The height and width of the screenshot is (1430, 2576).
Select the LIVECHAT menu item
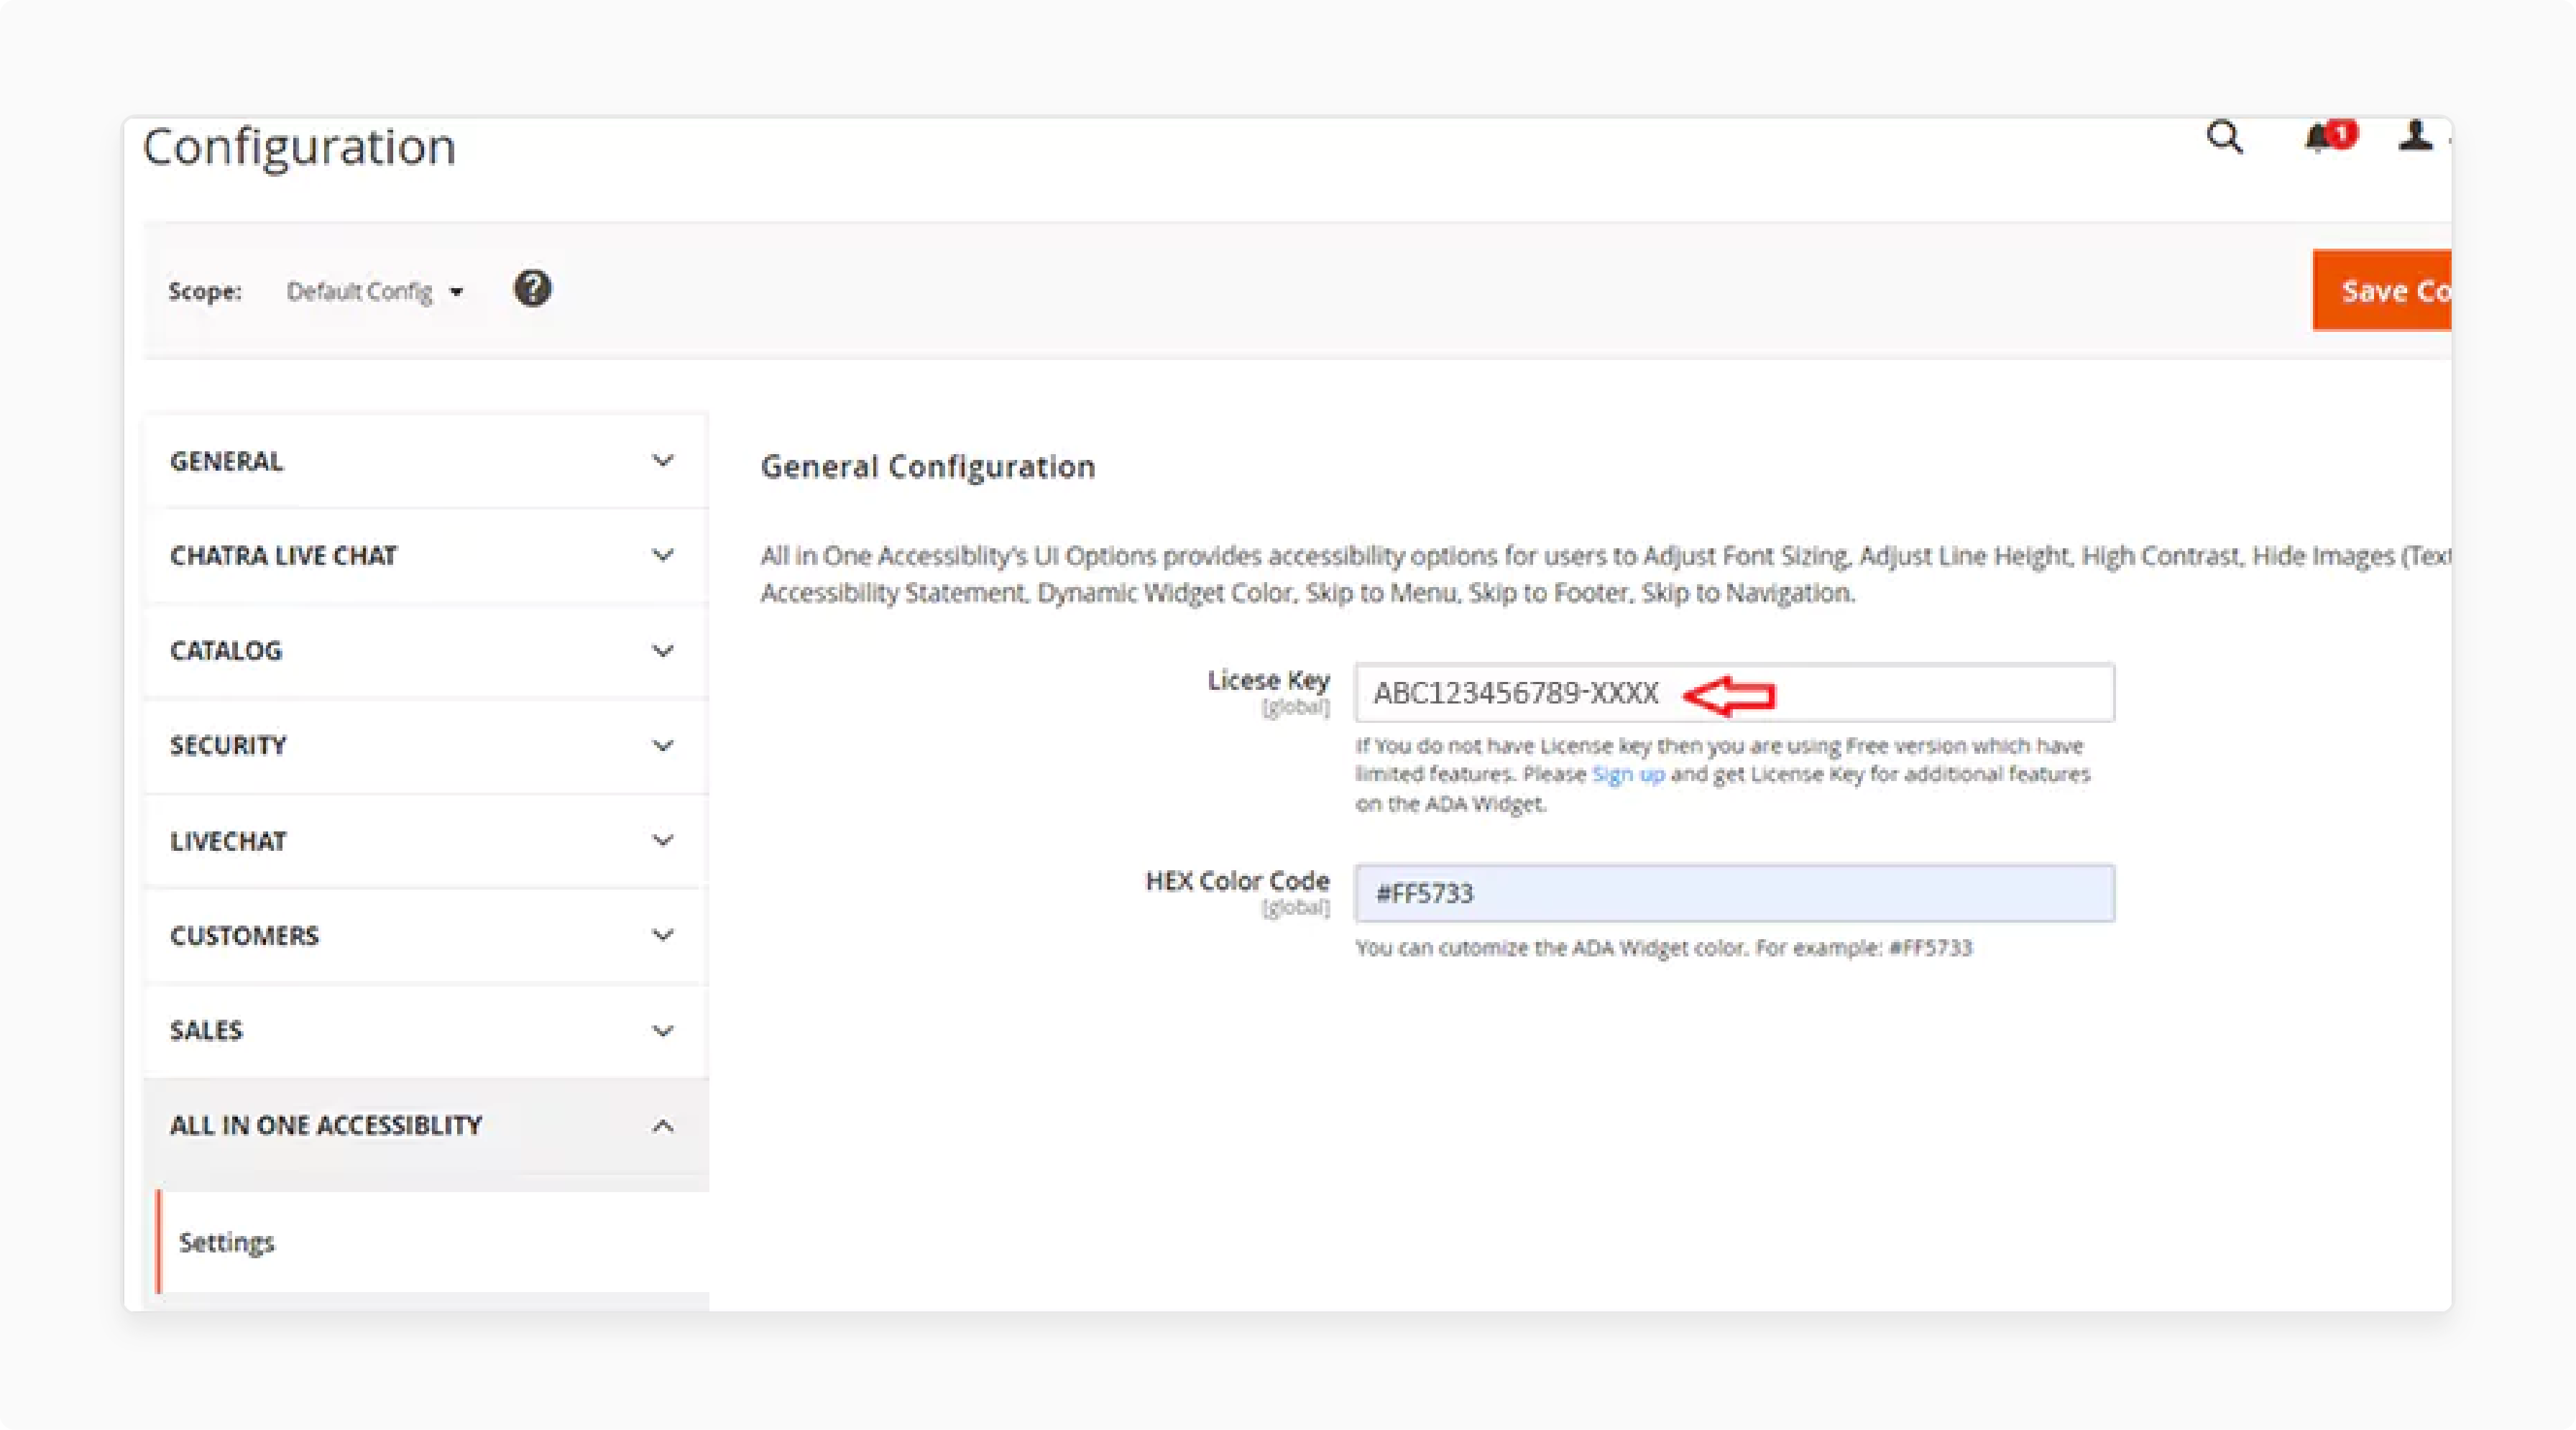coord(427,841)
